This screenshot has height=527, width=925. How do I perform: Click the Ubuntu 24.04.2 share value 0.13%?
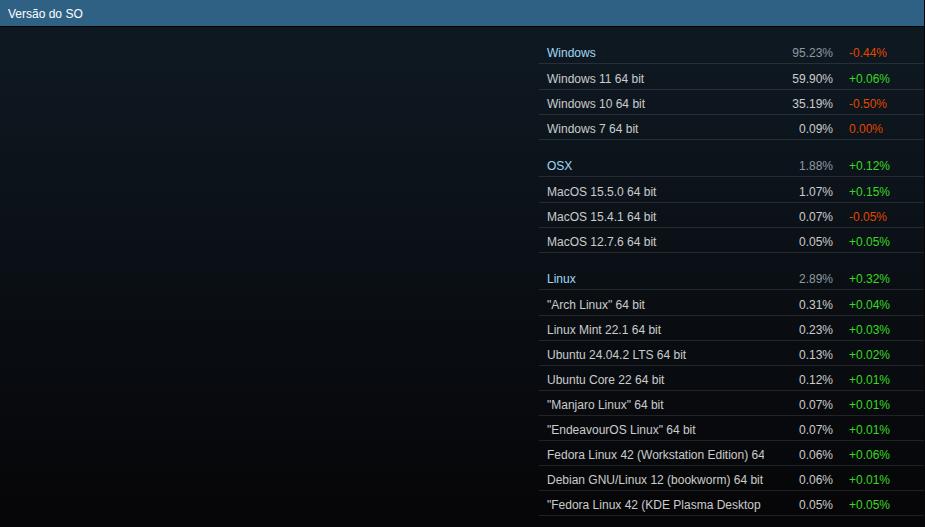click(x=816, y=355)
